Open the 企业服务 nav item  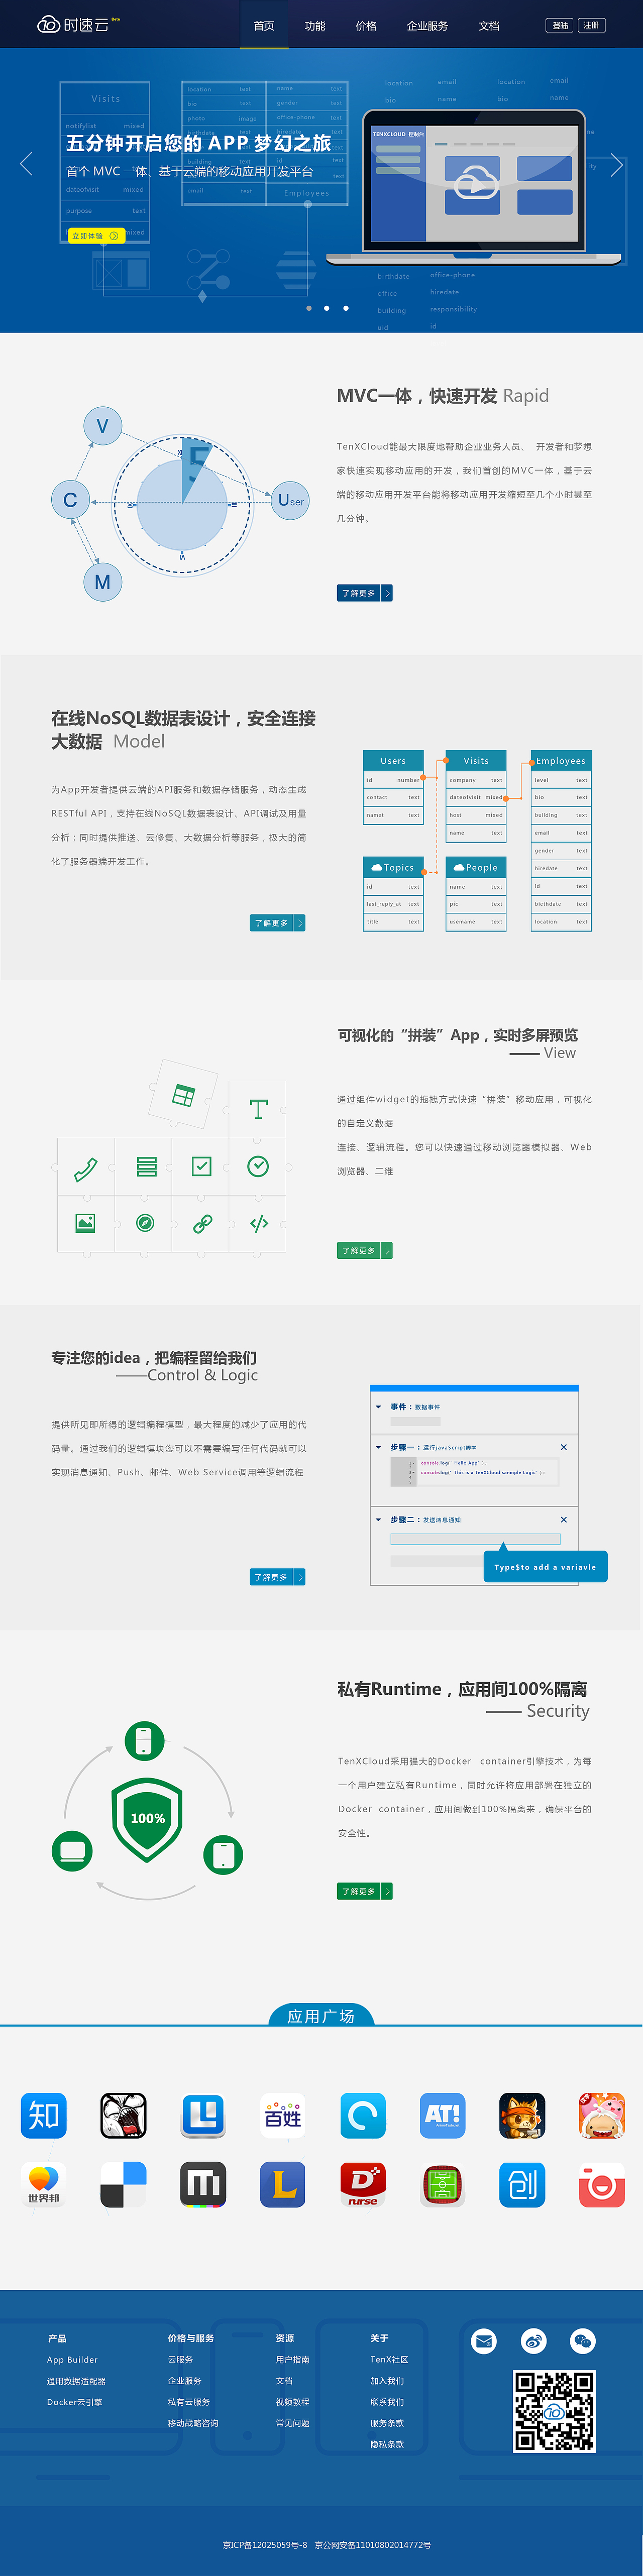coord(427,25)
